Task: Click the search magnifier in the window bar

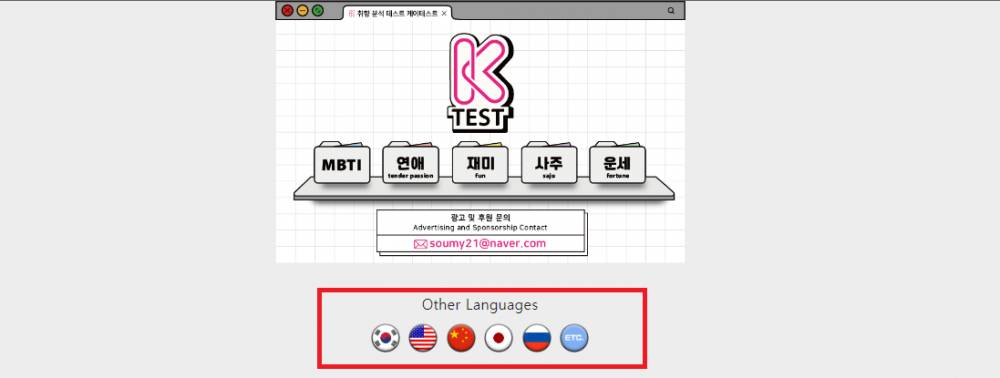Action: click(x=671, y=11)
